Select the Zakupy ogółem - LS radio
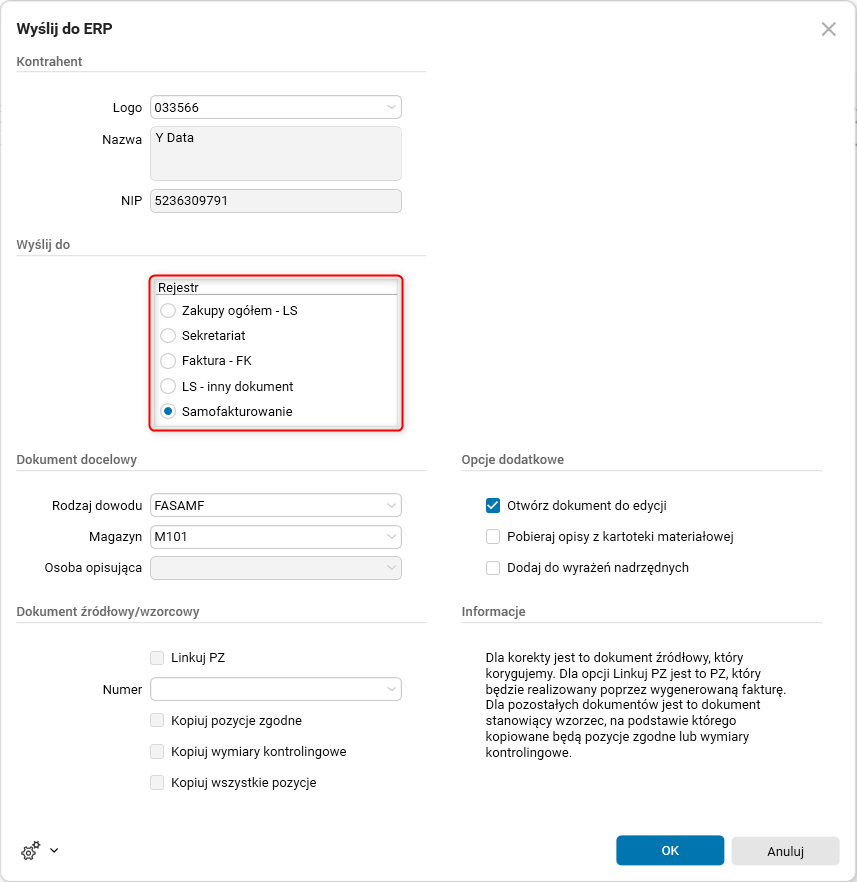Screen dimensions: 857x882 [x=168, y=311]
